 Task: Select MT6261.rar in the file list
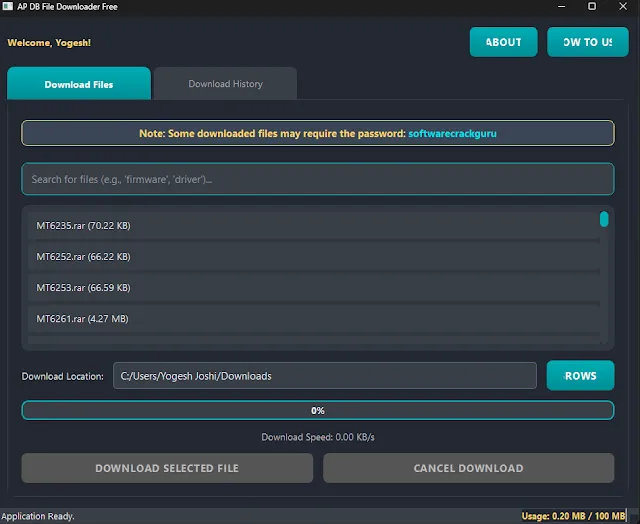(314, 319)
